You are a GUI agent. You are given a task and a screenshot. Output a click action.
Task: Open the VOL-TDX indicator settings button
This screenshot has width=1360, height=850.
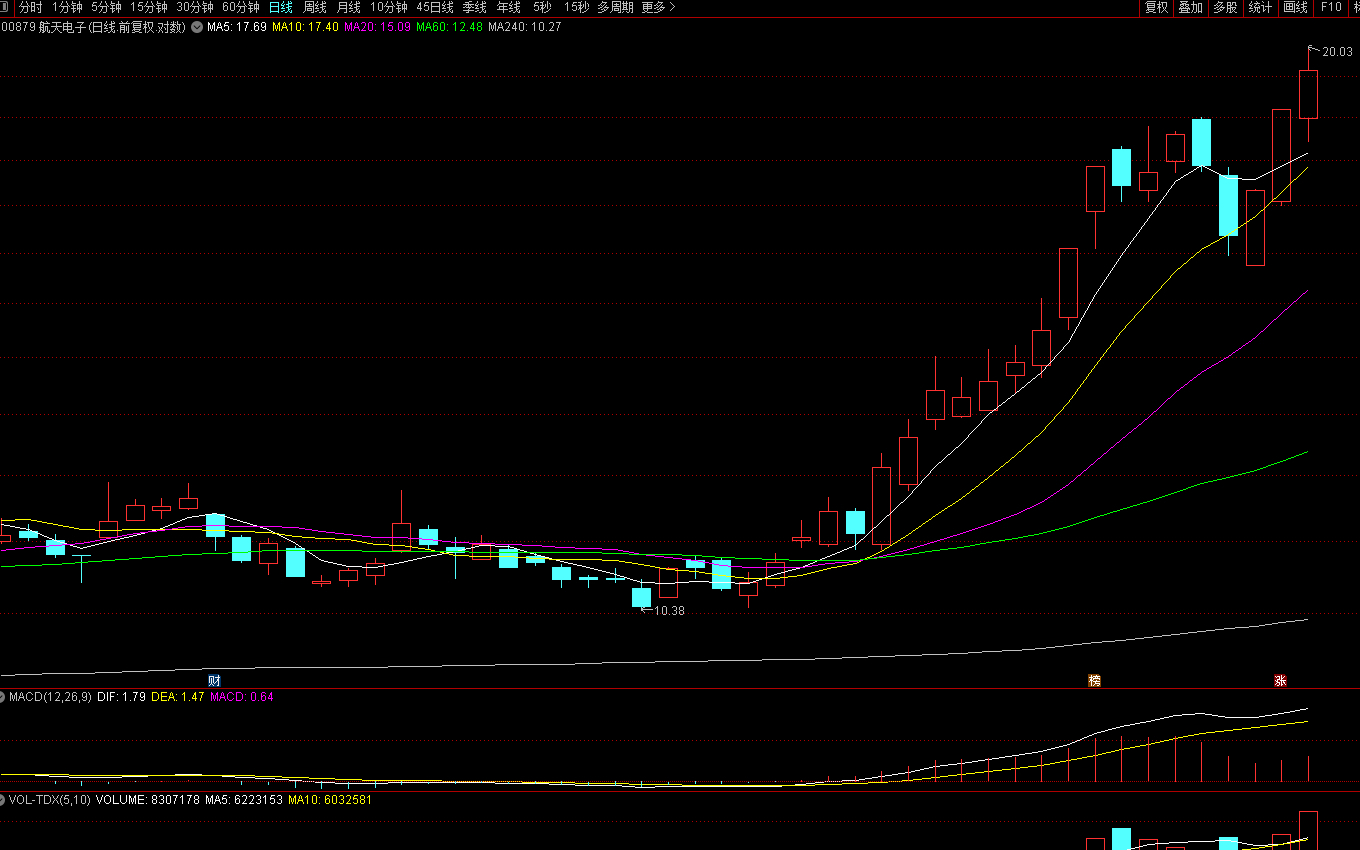coord(3,800)
